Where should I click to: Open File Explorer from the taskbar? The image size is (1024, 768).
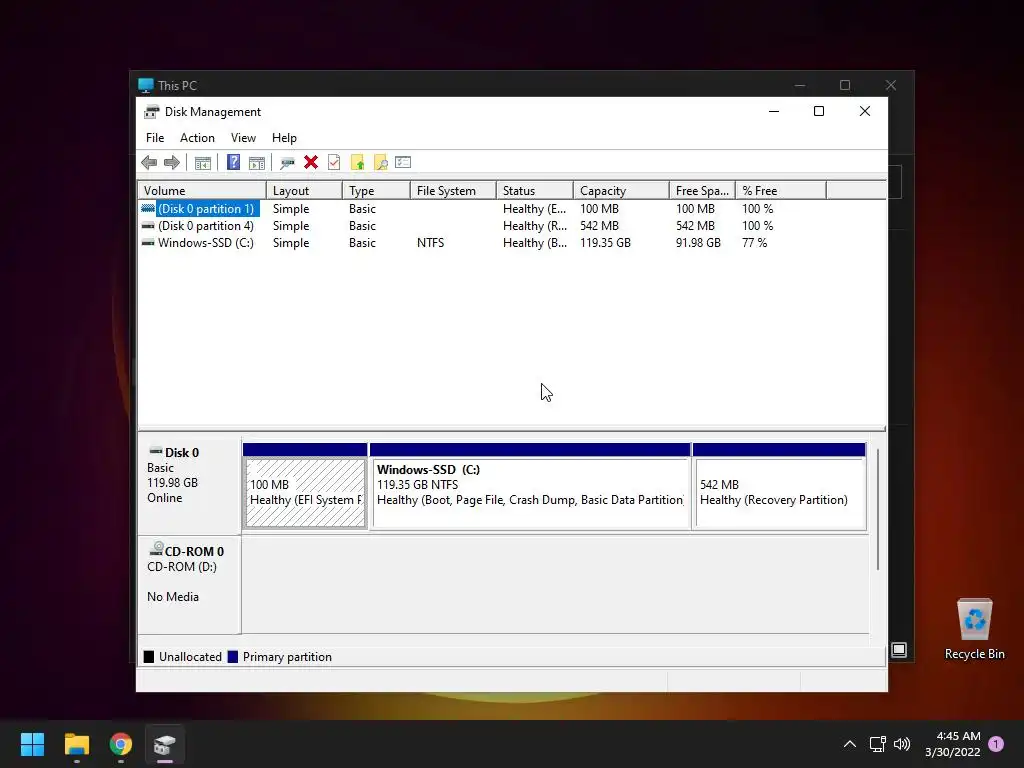click(x=76, y=744)
